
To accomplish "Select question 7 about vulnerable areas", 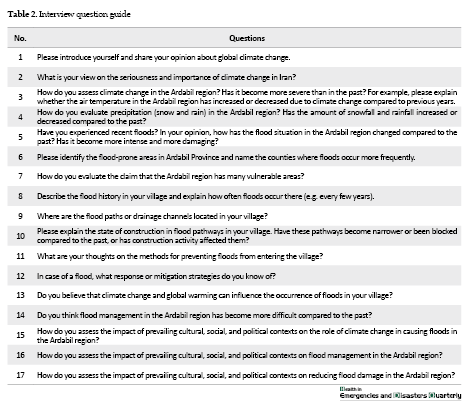I will pyautogui.click(x=170, y=176).
